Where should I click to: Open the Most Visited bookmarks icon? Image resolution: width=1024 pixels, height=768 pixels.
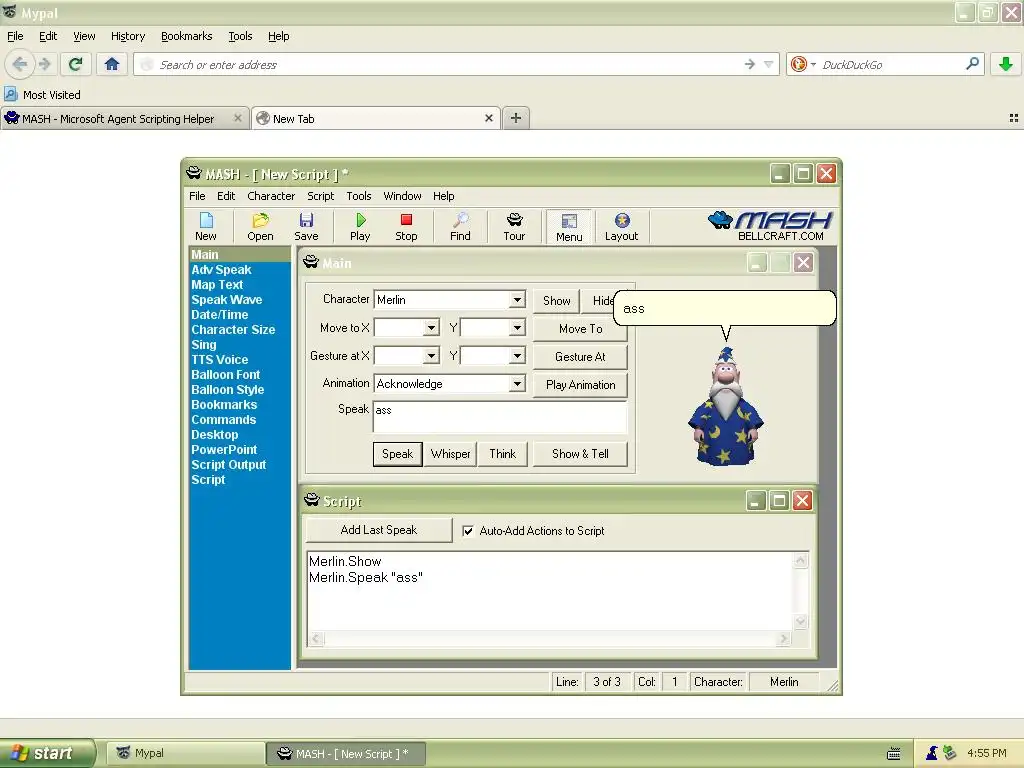[10, 94]
